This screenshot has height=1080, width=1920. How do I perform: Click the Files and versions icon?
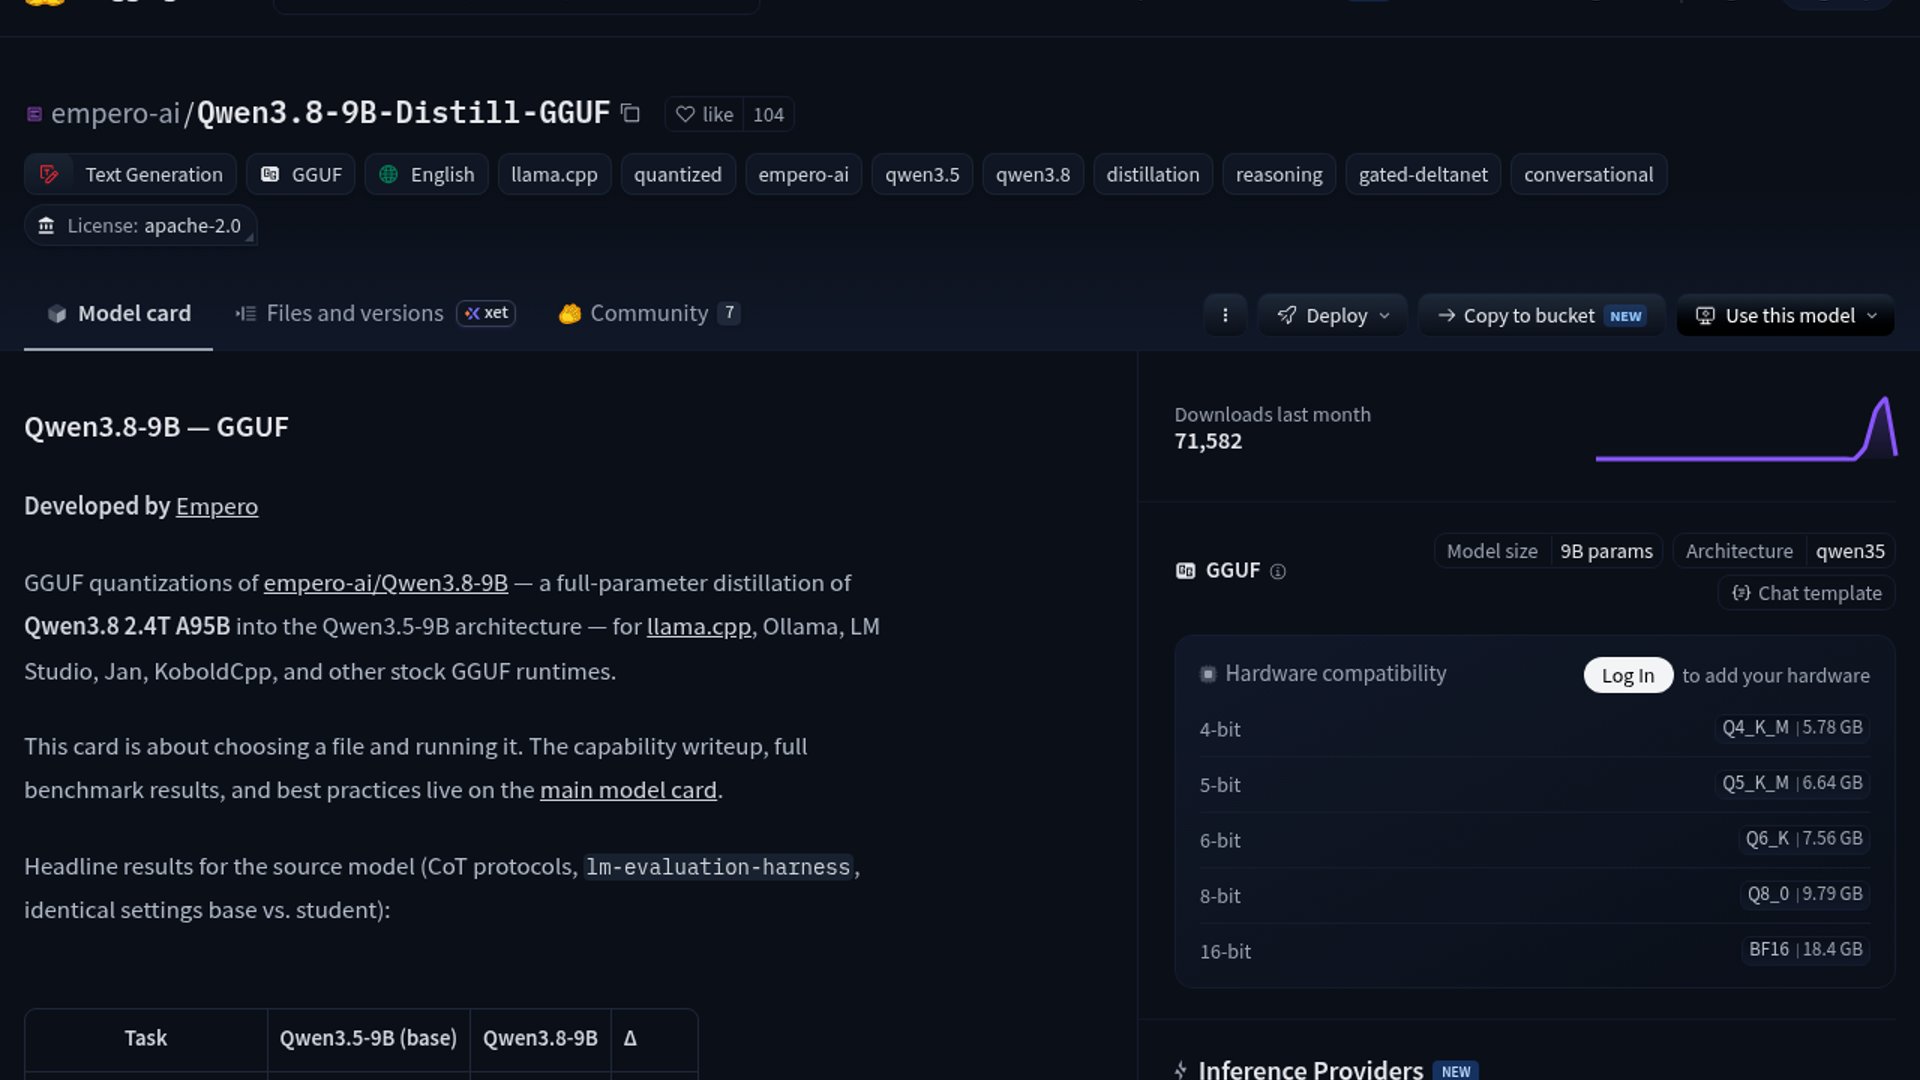coord(246,314)
